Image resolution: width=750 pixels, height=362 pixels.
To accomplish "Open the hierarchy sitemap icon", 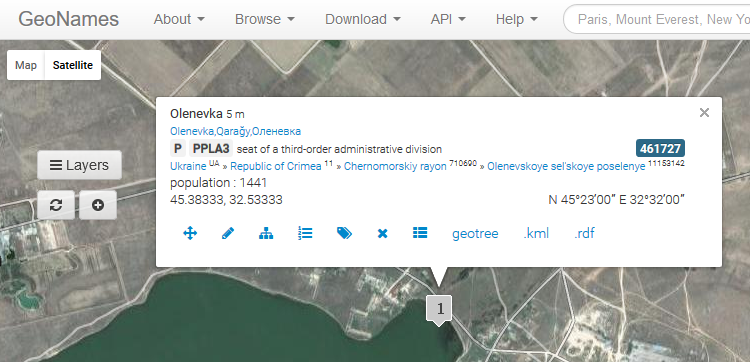I will [266, 233].
